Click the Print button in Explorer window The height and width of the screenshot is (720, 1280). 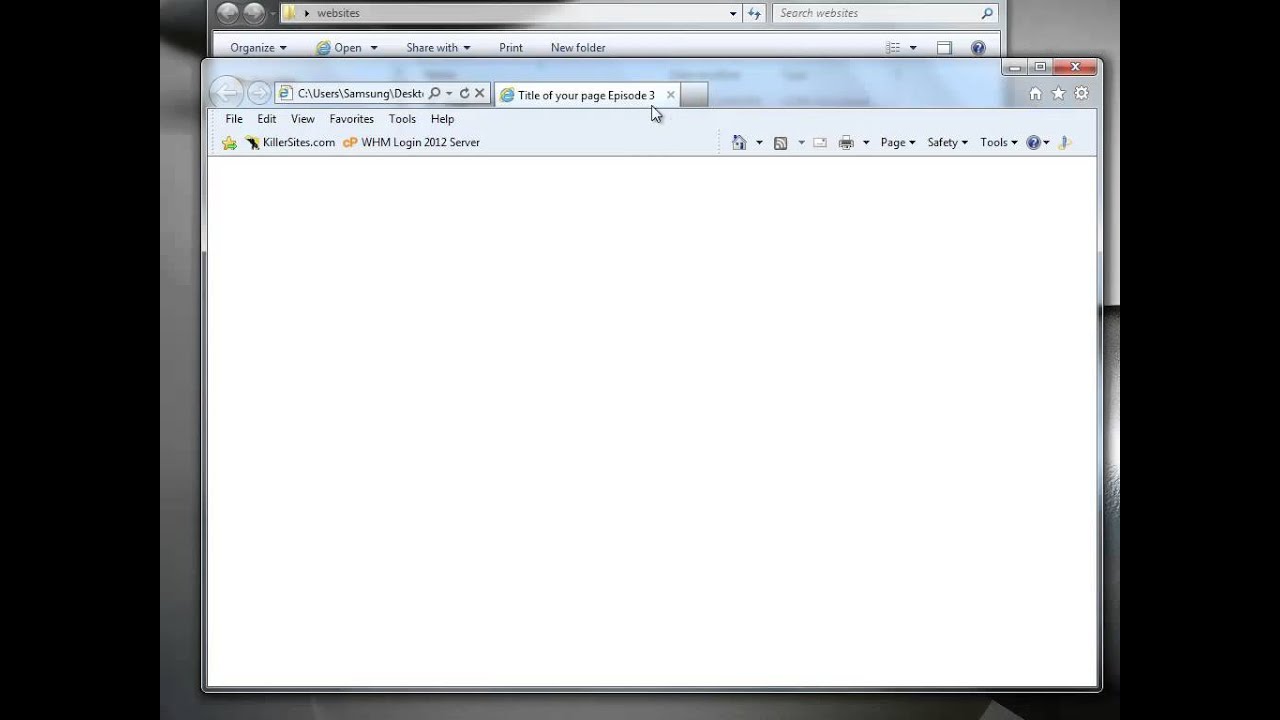(x=511, y=48)
